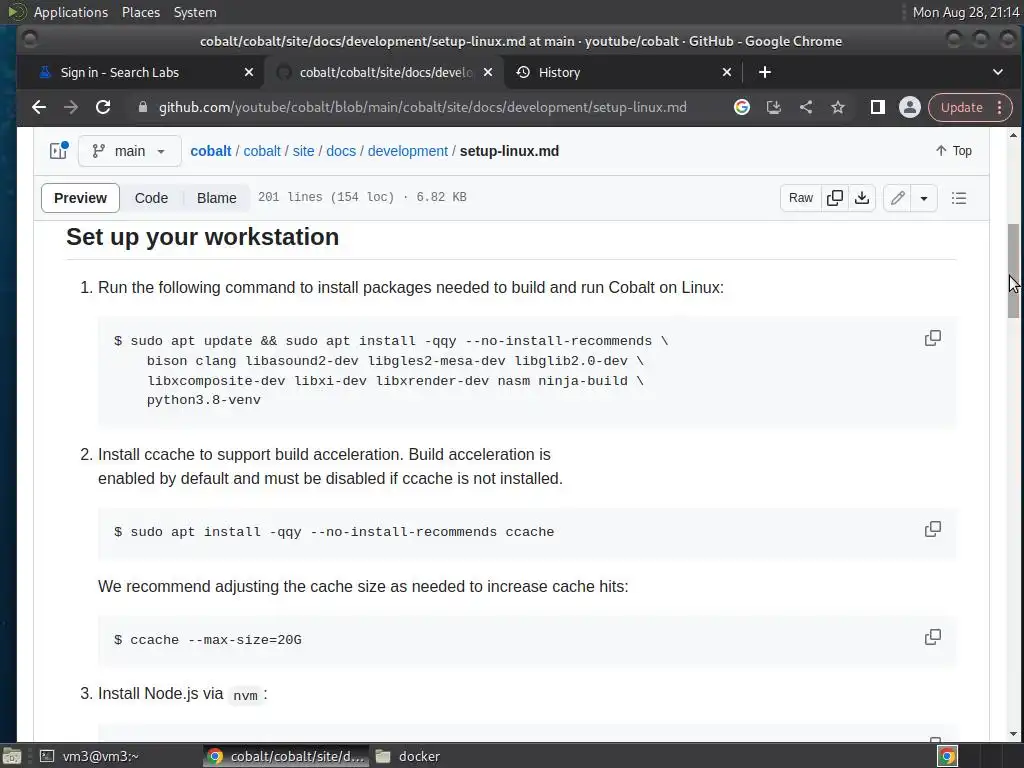
Task: Open the Applications menu
Action: pyautogui.click(x=71, y=12)
